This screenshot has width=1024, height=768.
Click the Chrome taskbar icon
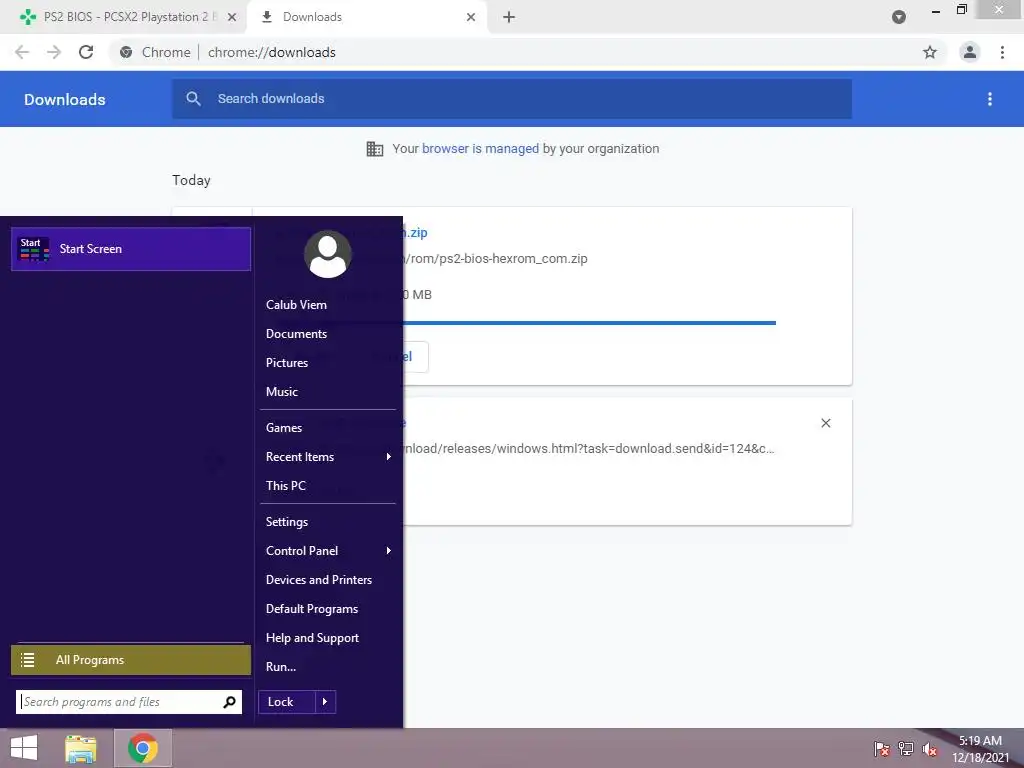143,748
